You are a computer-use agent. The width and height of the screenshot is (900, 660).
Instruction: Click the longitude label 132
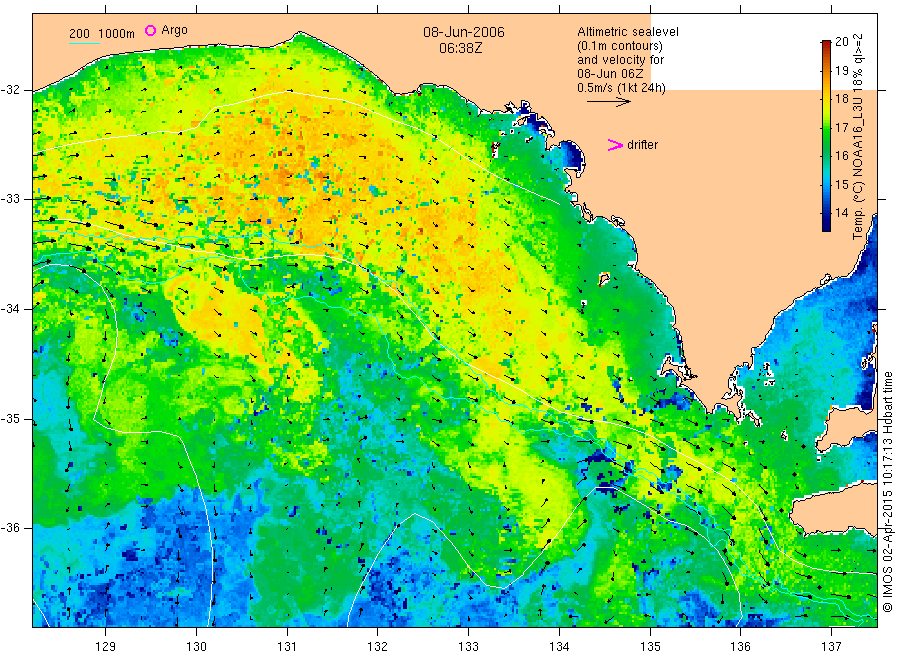pos(378,647)
